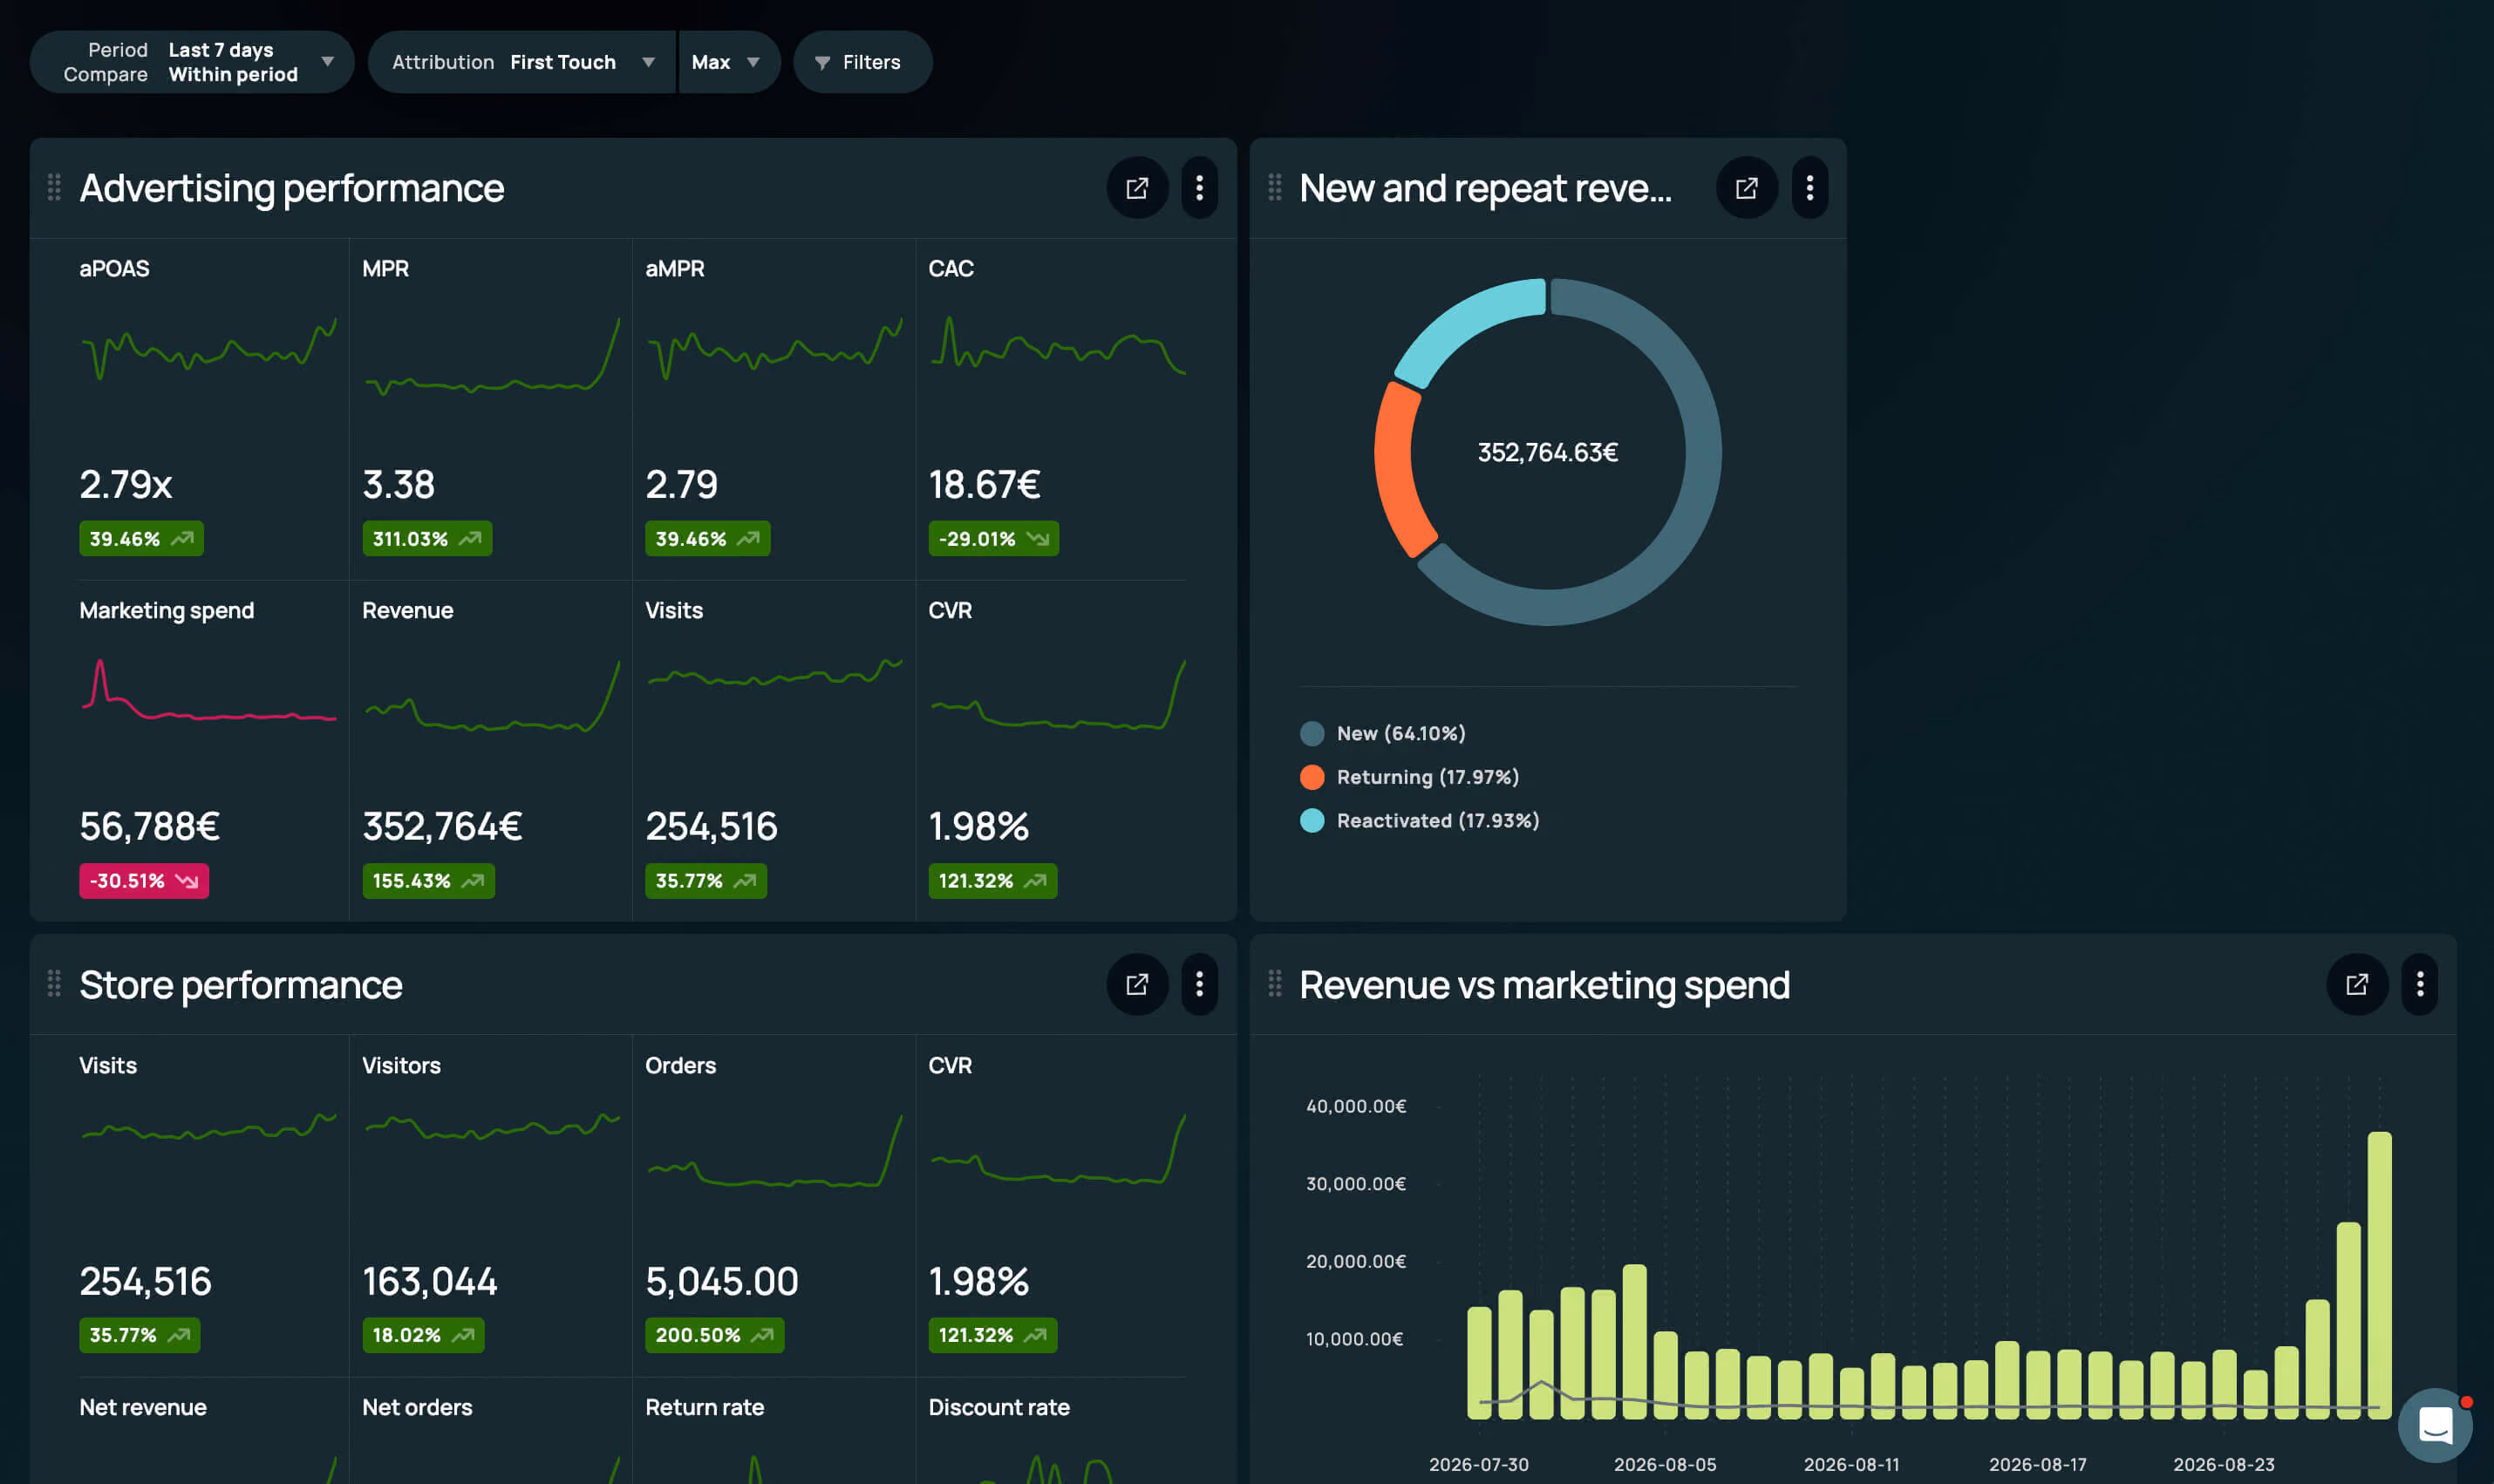This screenshot has height=1484, width=2494.
Task: Click the donut total 352,764.63€
Action: [x=1547, y=453]
